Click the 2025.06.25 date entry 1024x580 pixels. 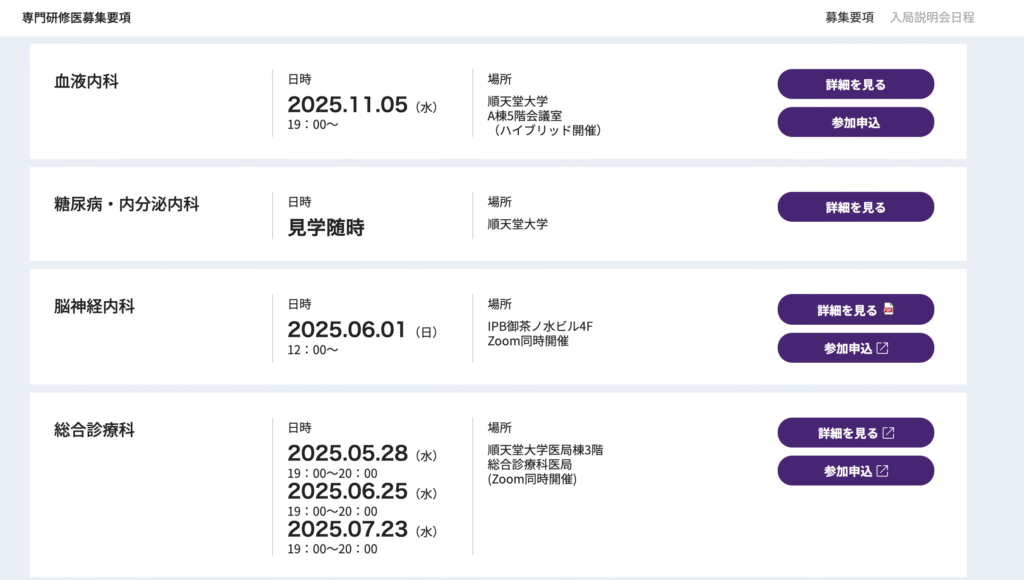pyautogui.click(x=348, y=491)
